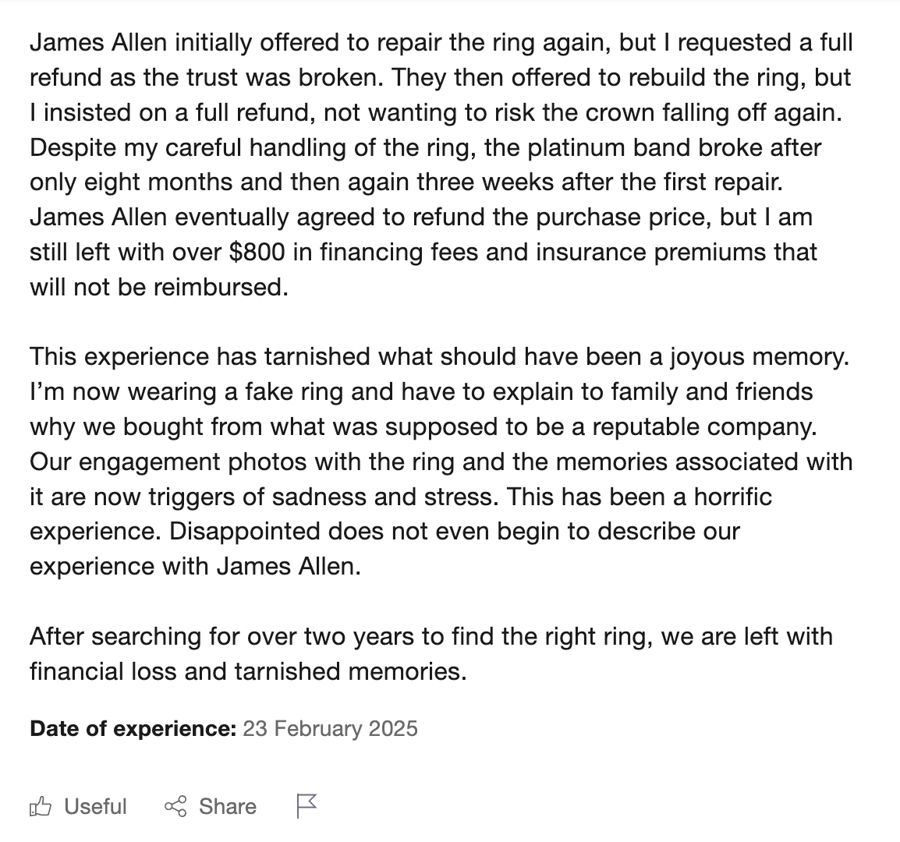This screenshot has width=900, height=842.
Task: Click the line starting 'Our engagement photos'
Action: click(441, 461)
